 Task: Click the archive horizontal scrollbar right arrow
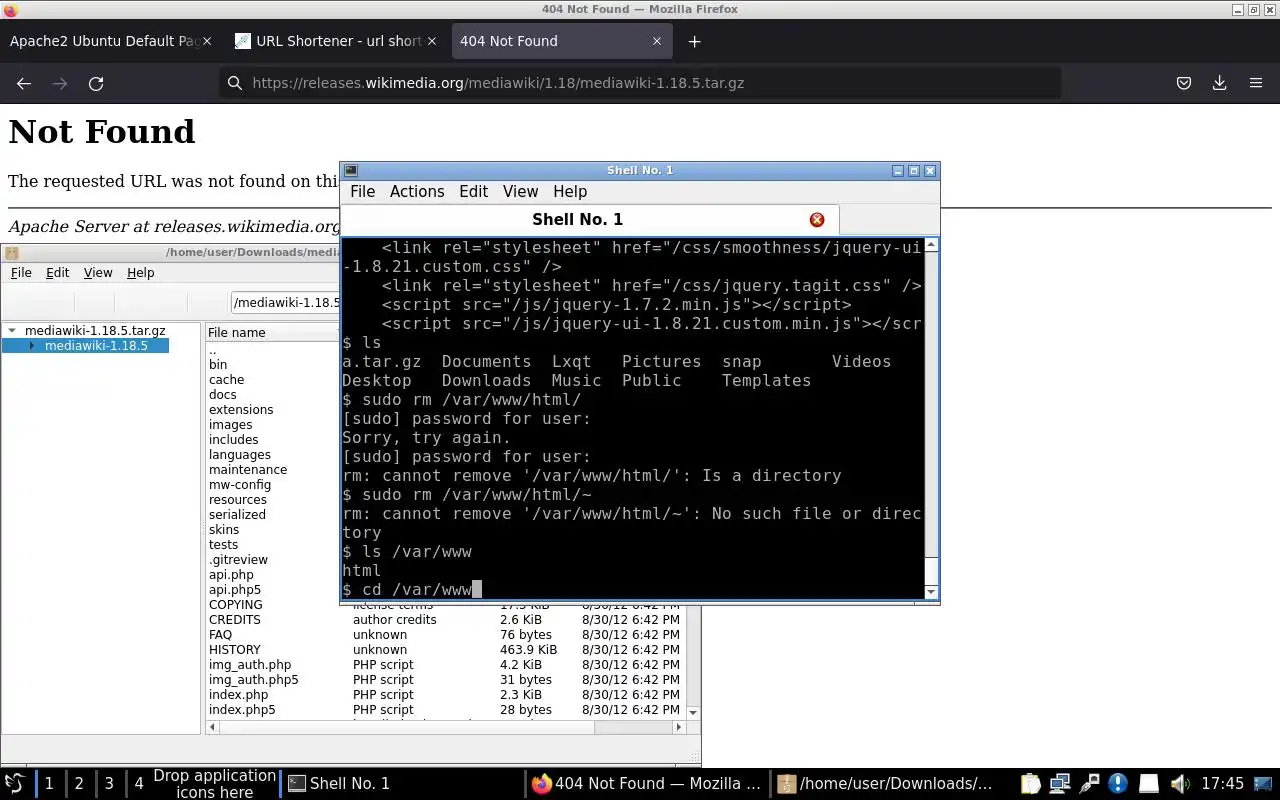tap(679, 728)
